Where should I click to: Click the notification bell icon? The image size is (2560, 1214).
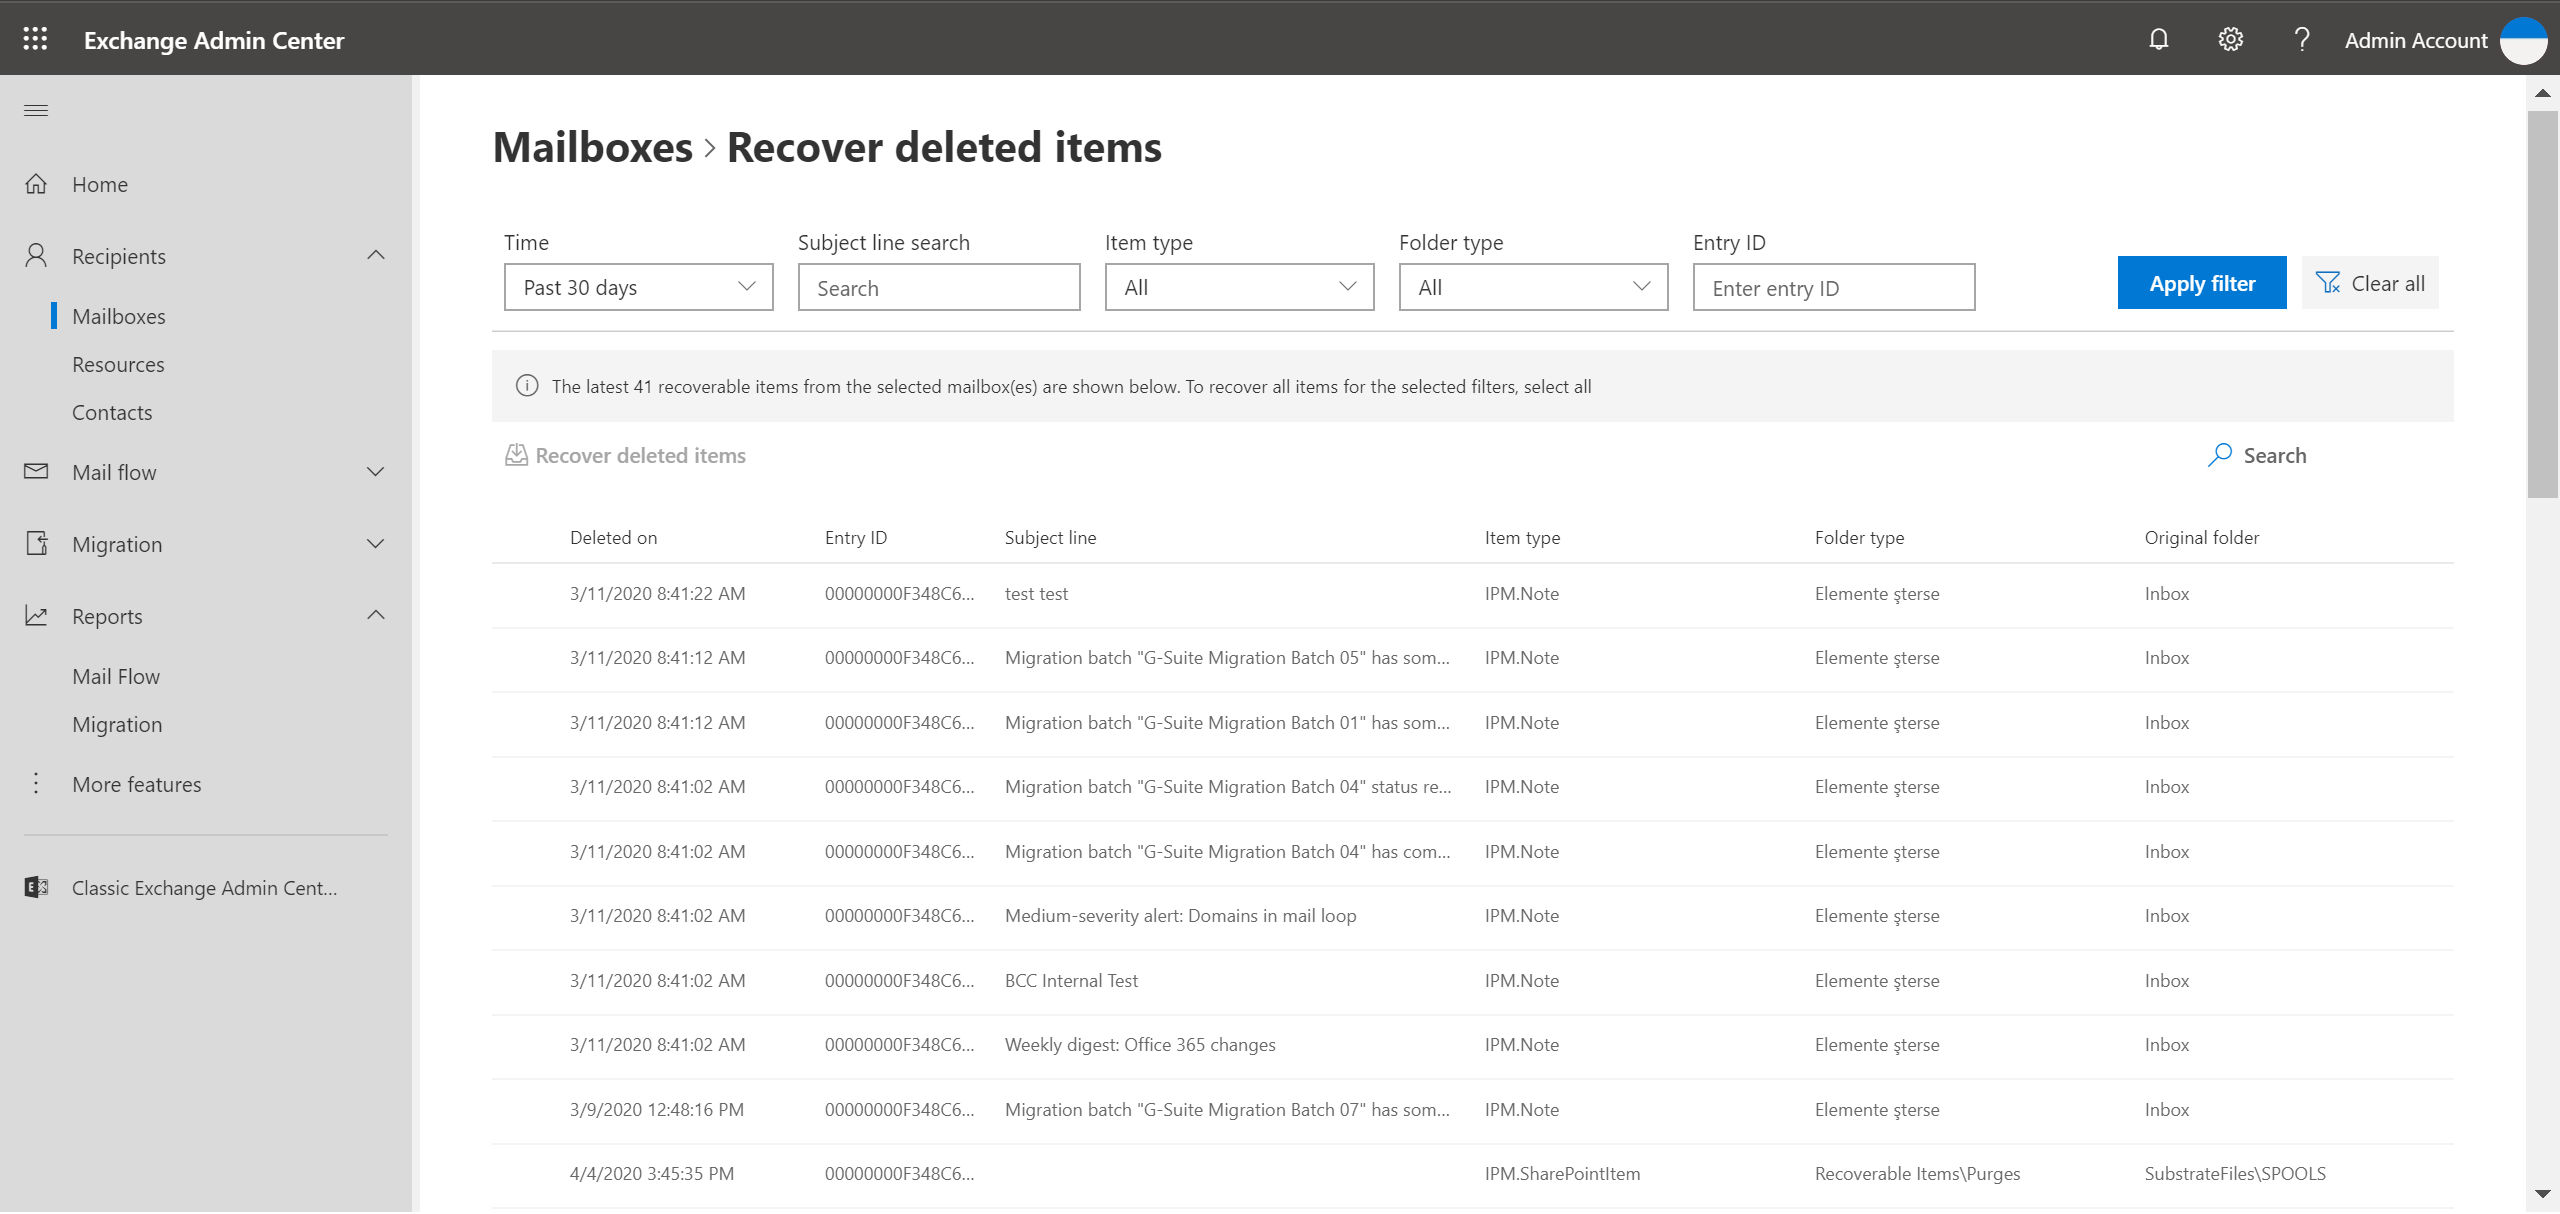tap(2160, 39)
